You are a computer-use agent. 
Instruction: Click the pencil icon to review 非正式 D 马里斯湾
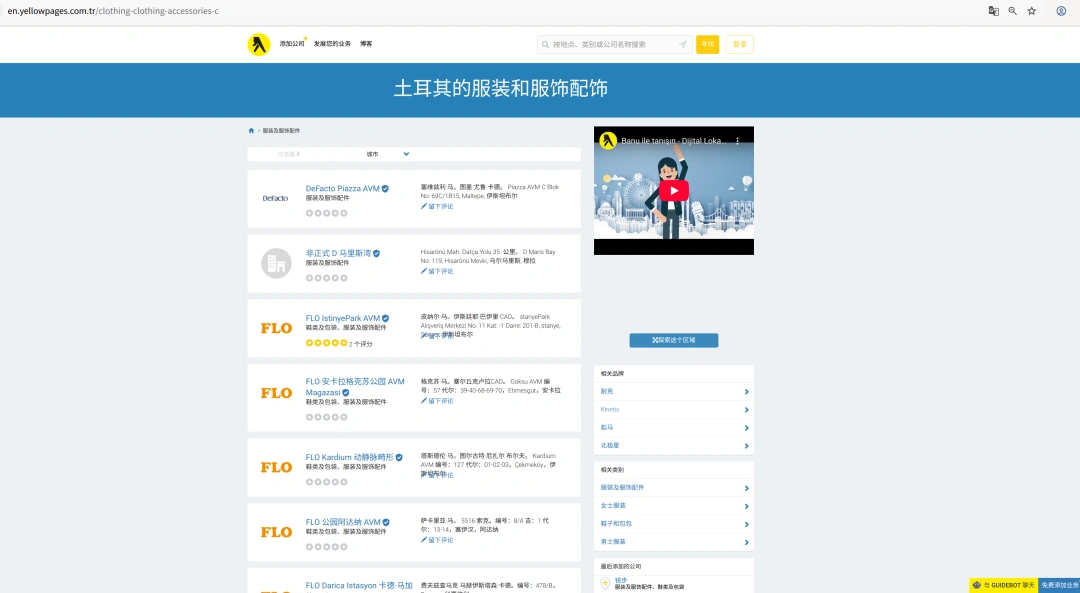(424, 271)
